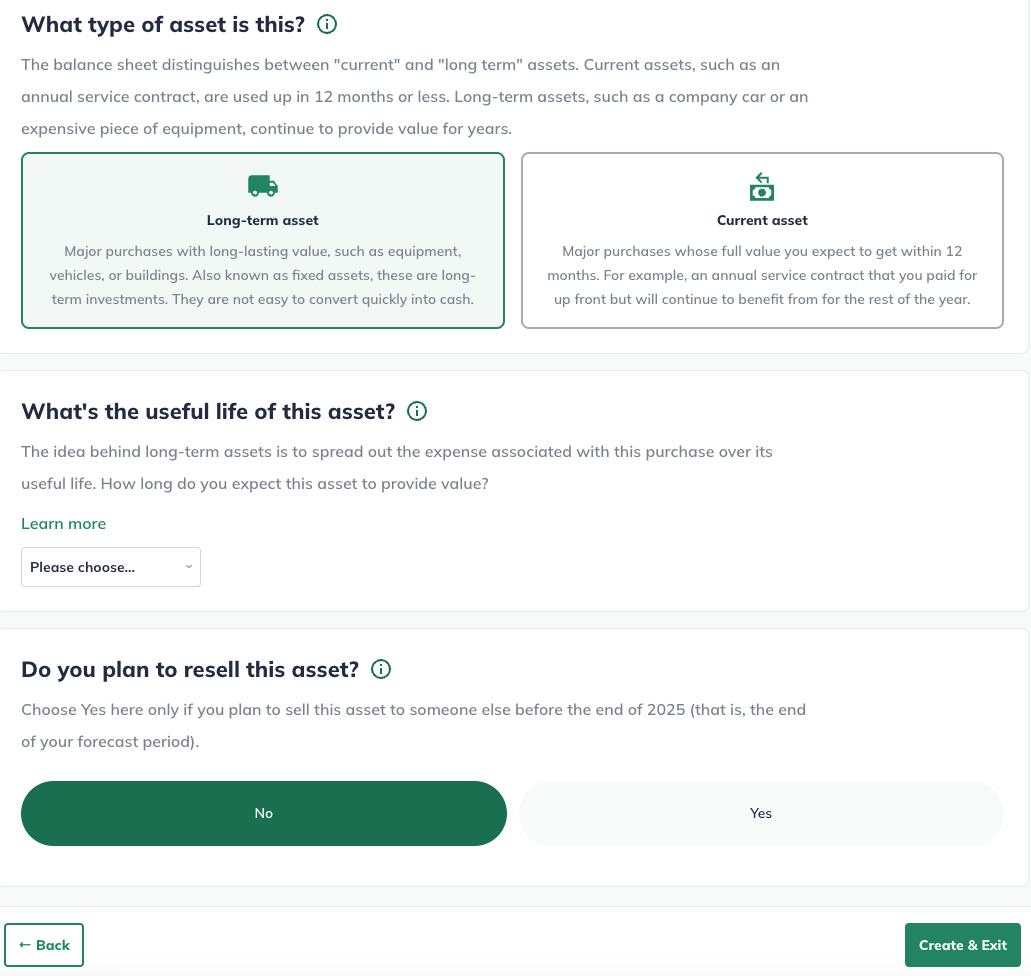1031x976 pixels.
Task: Click the chevron on the useful life dropdown
Action: coord(189,566)
